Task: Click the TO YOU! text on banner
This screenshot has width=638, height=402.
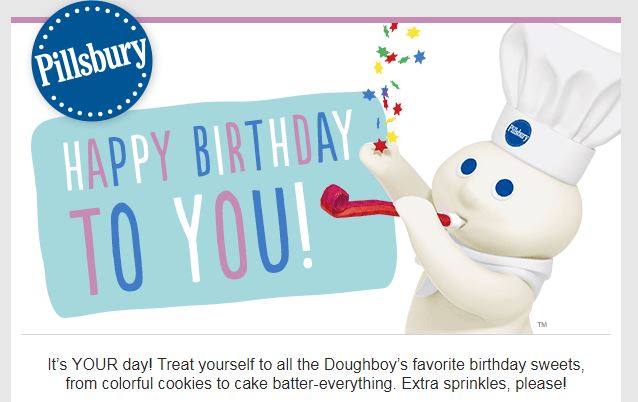Action: pyautogui.click(x=191, y=238)
